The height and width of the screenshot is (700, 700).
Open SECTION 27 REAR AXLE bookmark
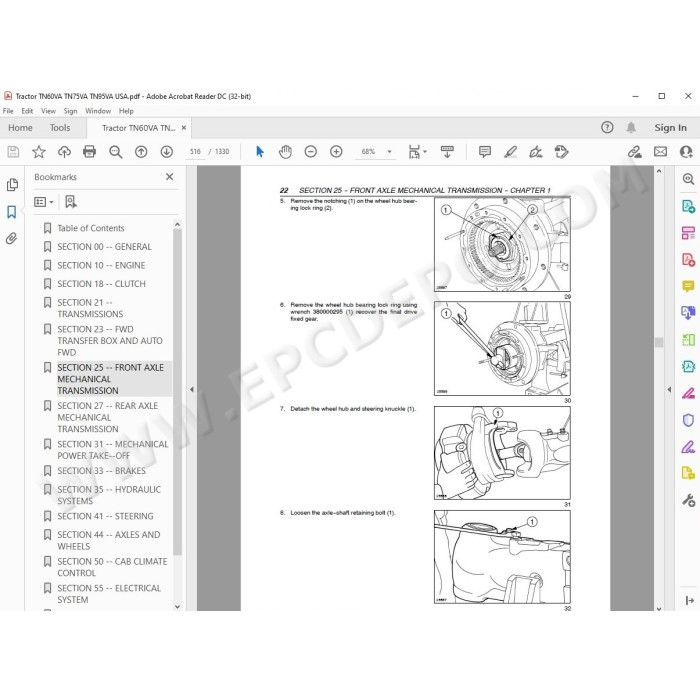tap(108, 417)
